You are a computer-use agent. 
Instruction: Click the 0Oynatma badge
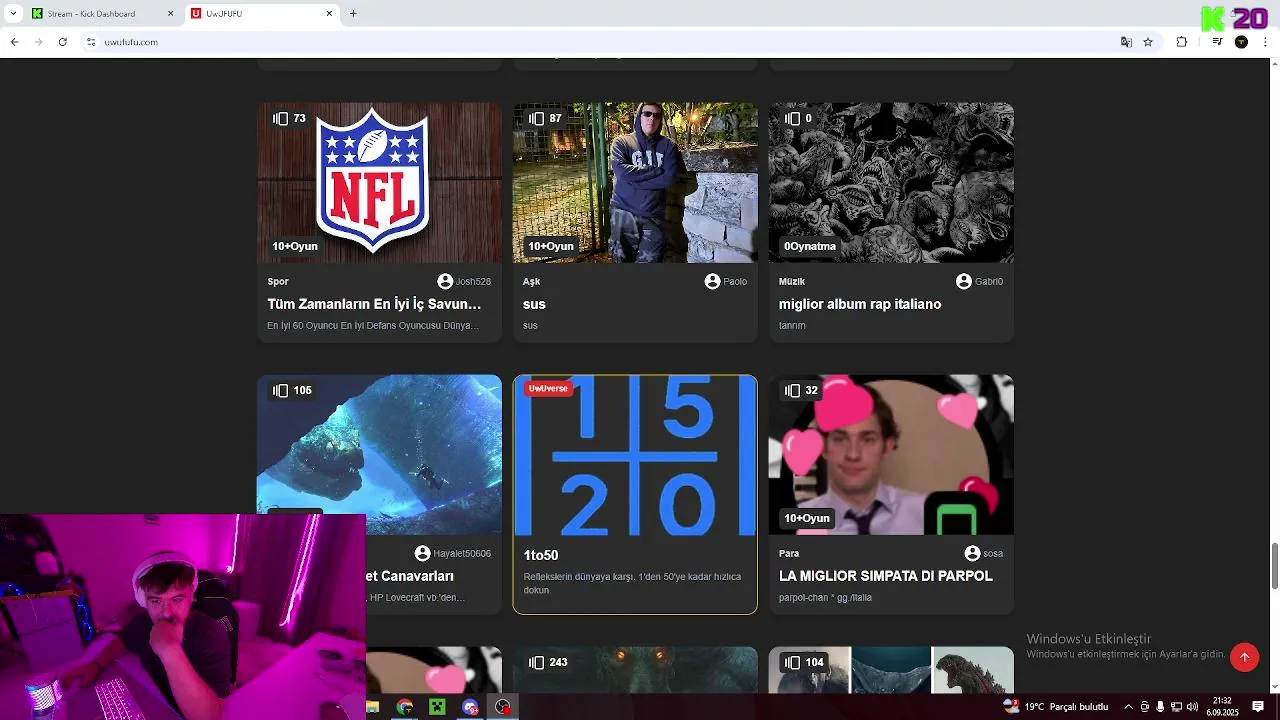(810, 246)
